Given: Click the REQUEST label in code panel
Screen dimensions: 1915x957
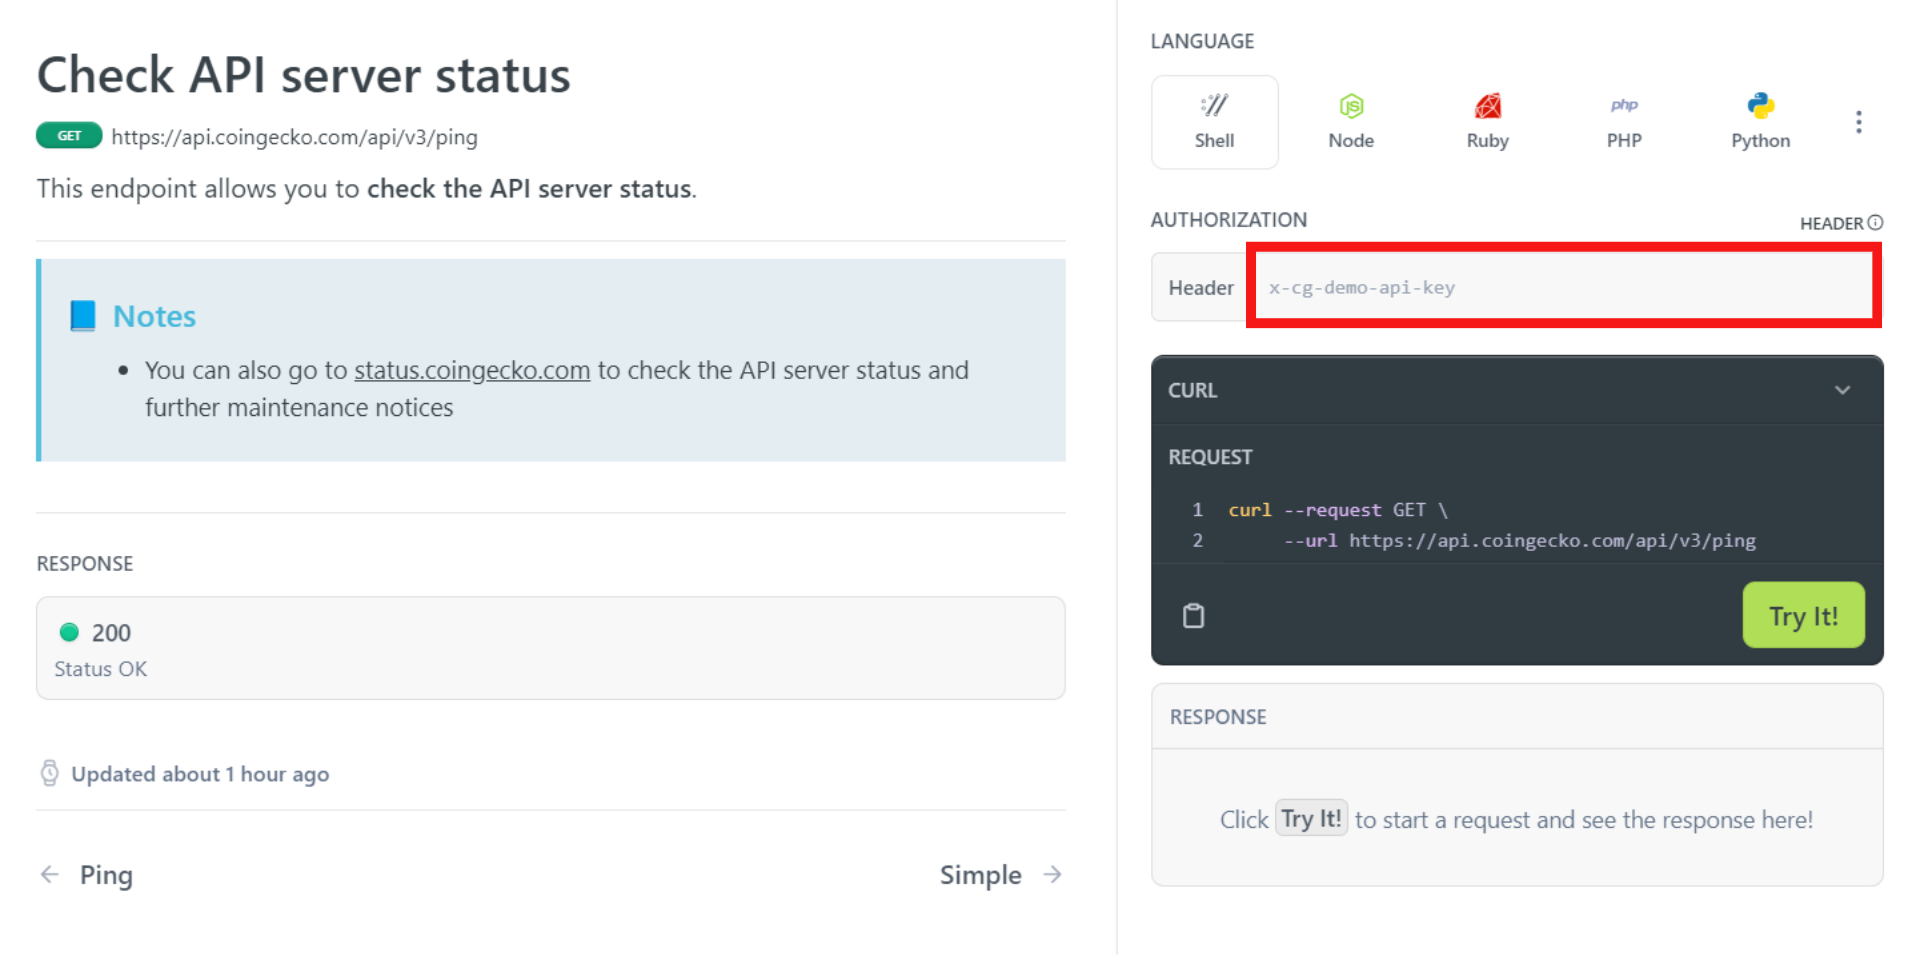Looking at the screenshot, I should pos(1210,457).
